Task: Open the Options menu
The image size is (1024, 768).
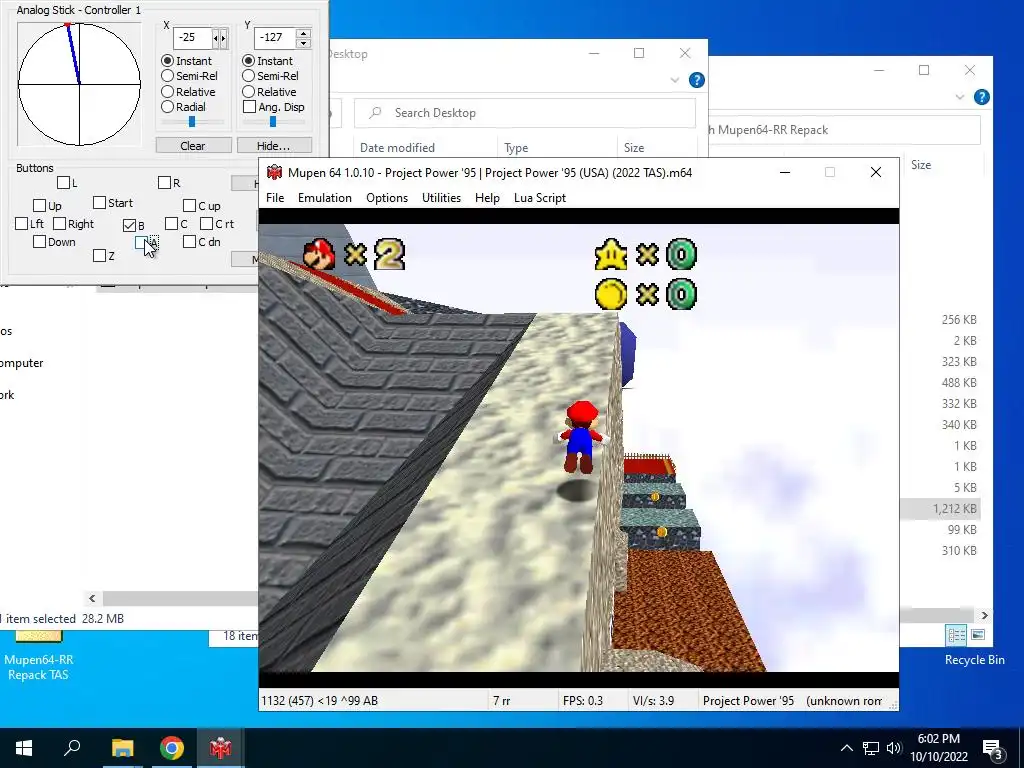Action: pyautogui.click(x=387, y=198)
